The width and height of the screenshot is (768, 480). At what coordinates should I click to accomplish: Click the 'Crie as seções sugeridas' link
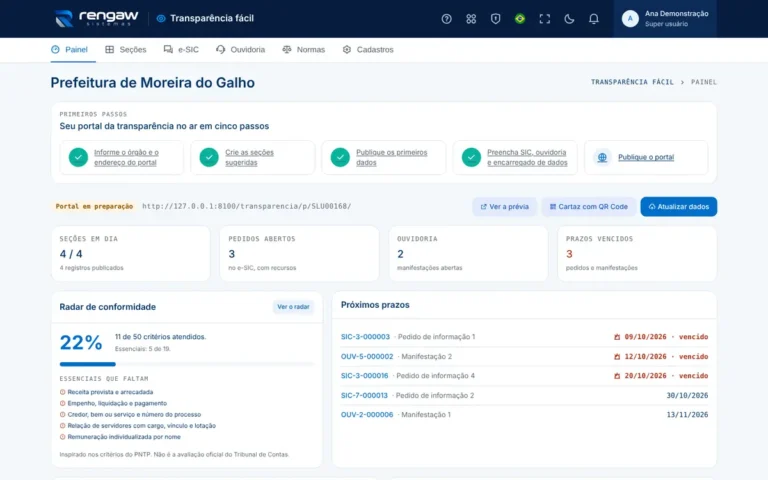coord(249,157)
